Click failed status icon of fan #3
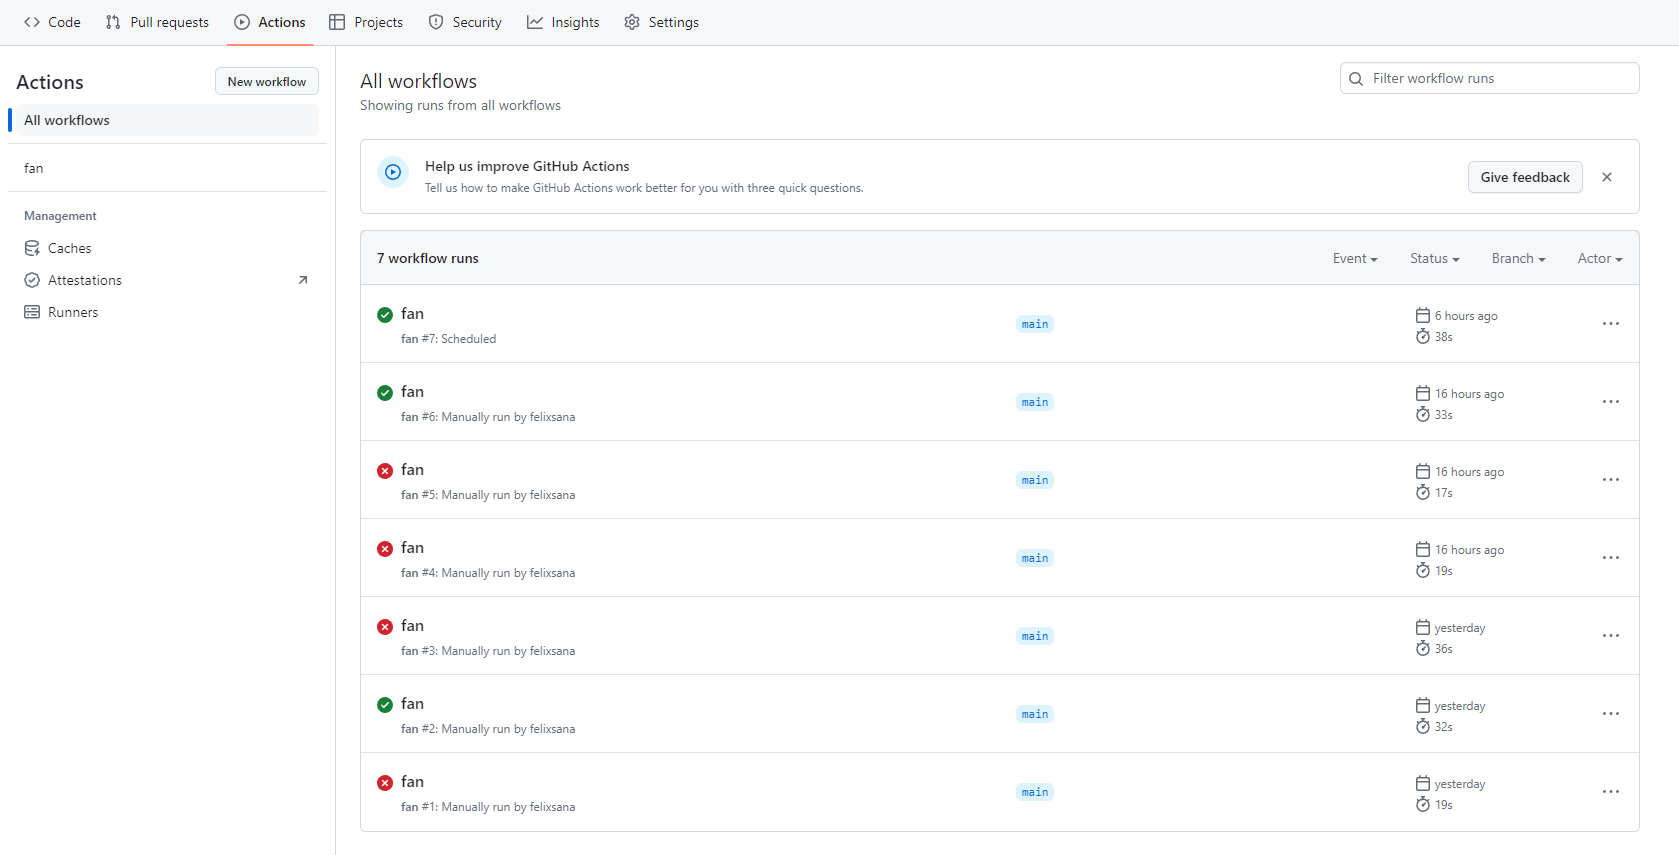 click(385, 627)
